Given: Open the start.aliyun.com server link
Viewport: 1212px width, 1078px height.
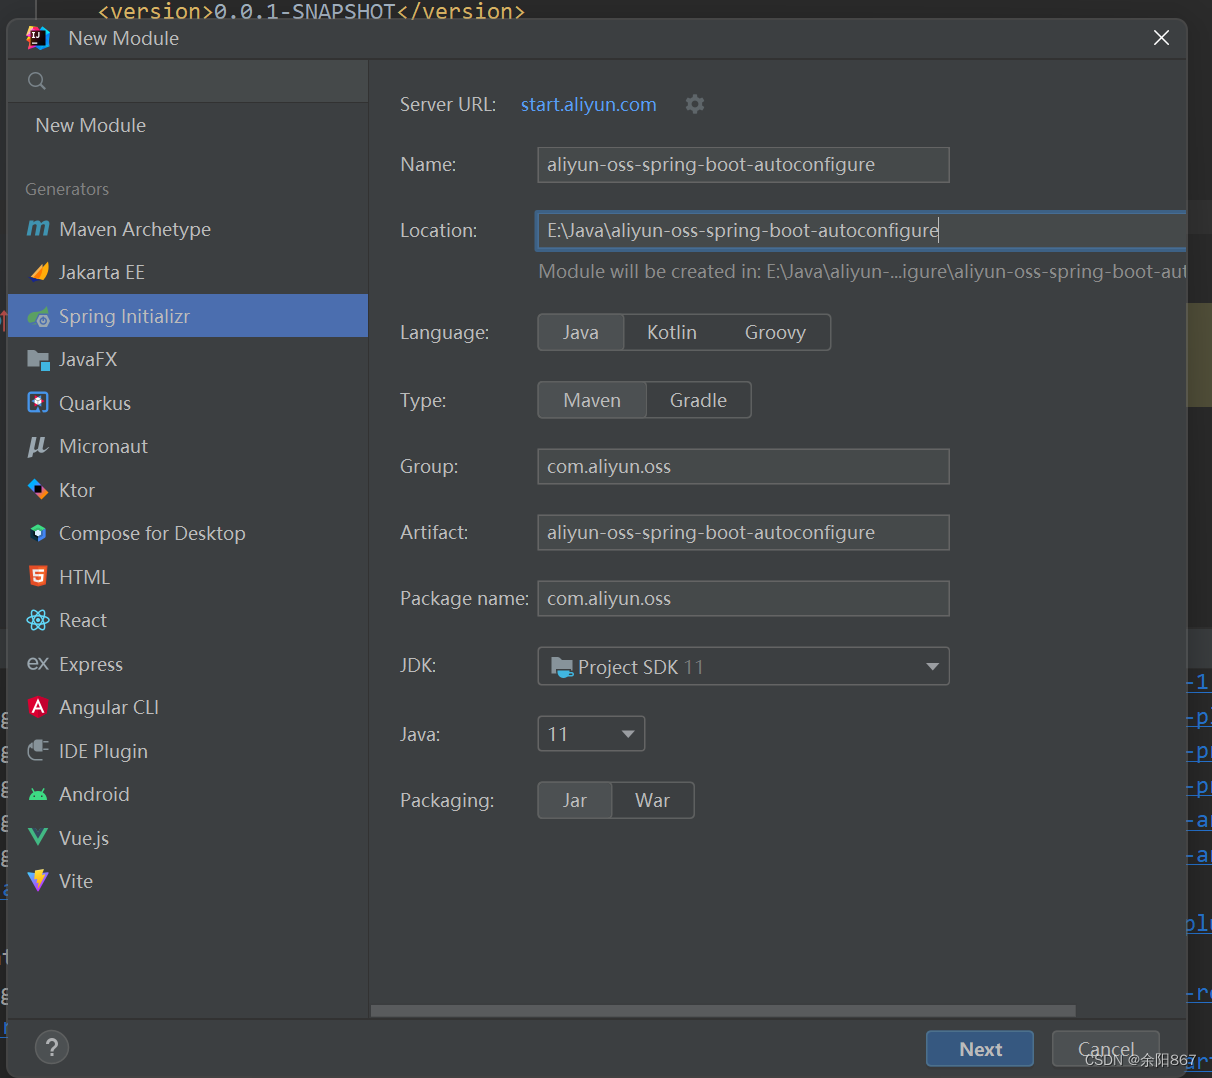Looking at the screenshot, I should 588,104.
